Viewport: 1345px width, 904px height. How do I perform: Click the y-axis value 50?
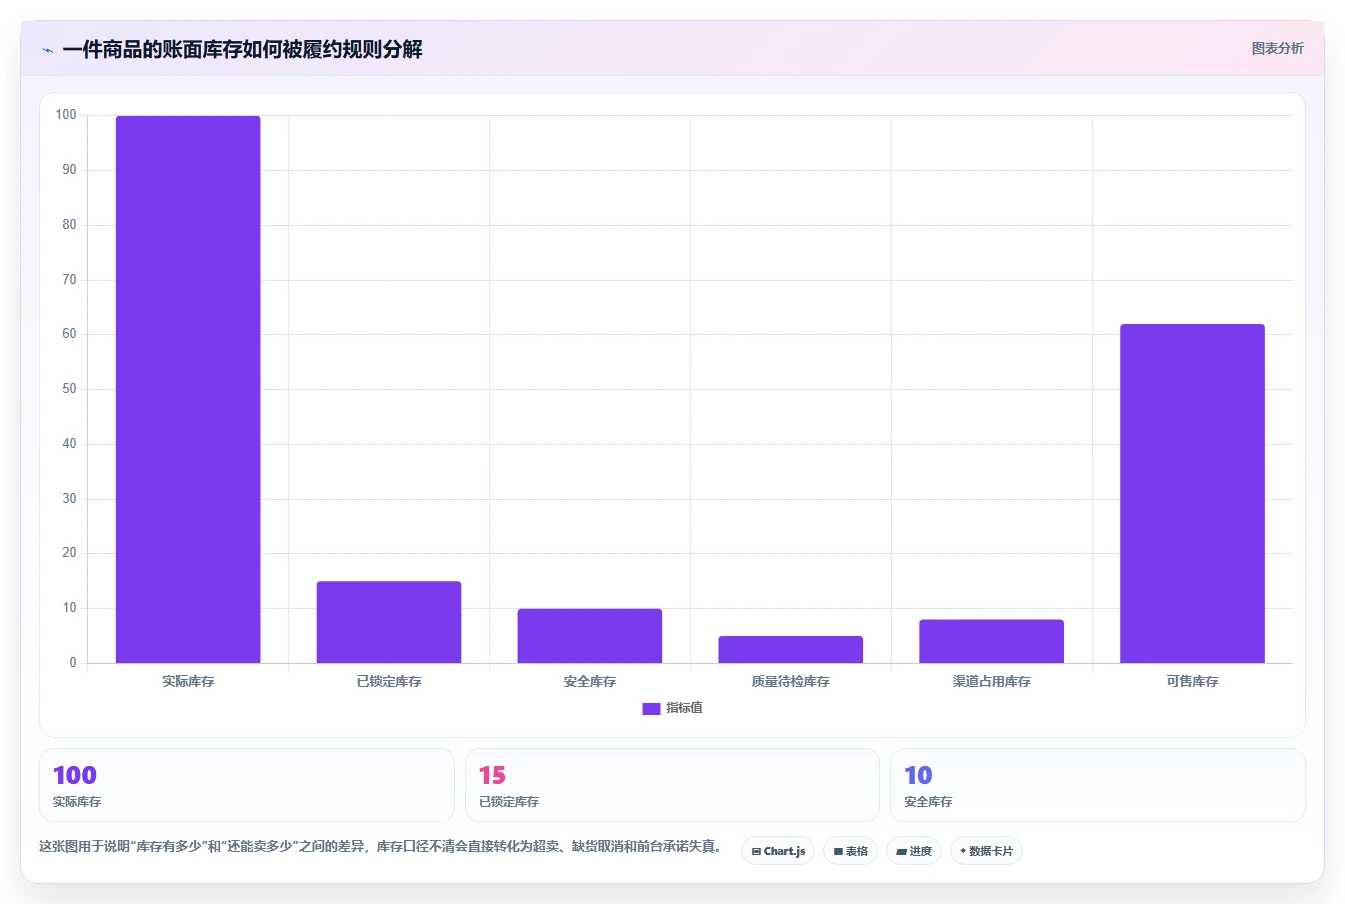[x=69, y=389]
